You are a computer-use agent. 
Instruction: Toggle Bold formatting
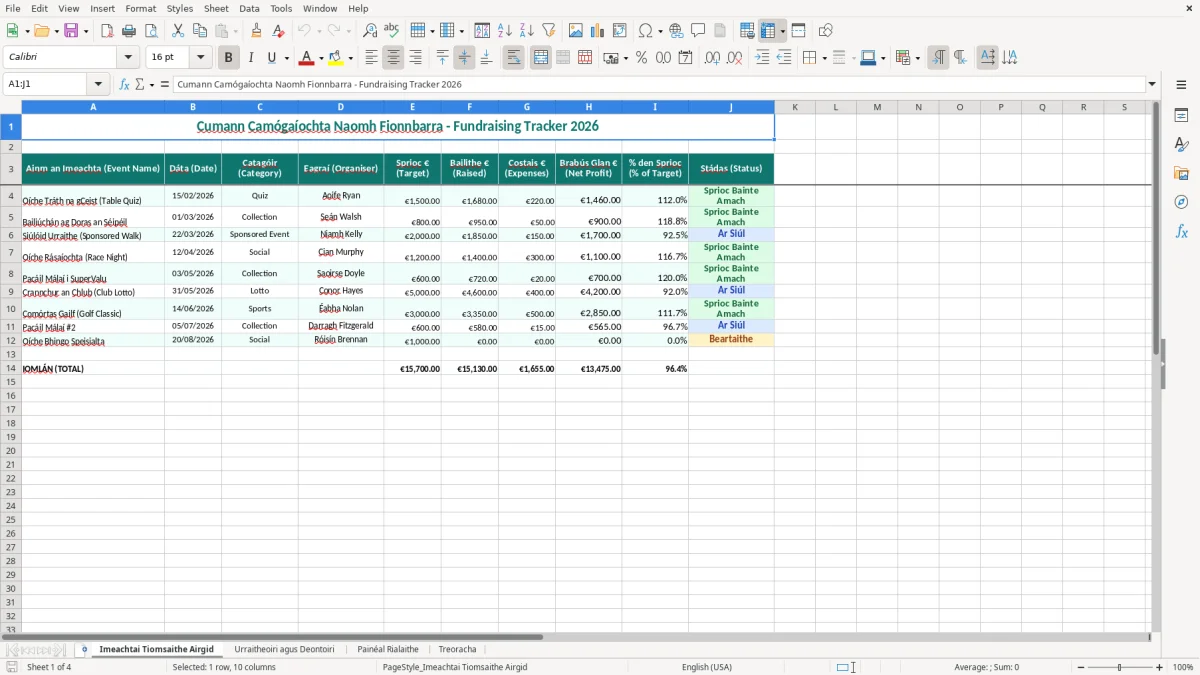[x=229, y=58]
